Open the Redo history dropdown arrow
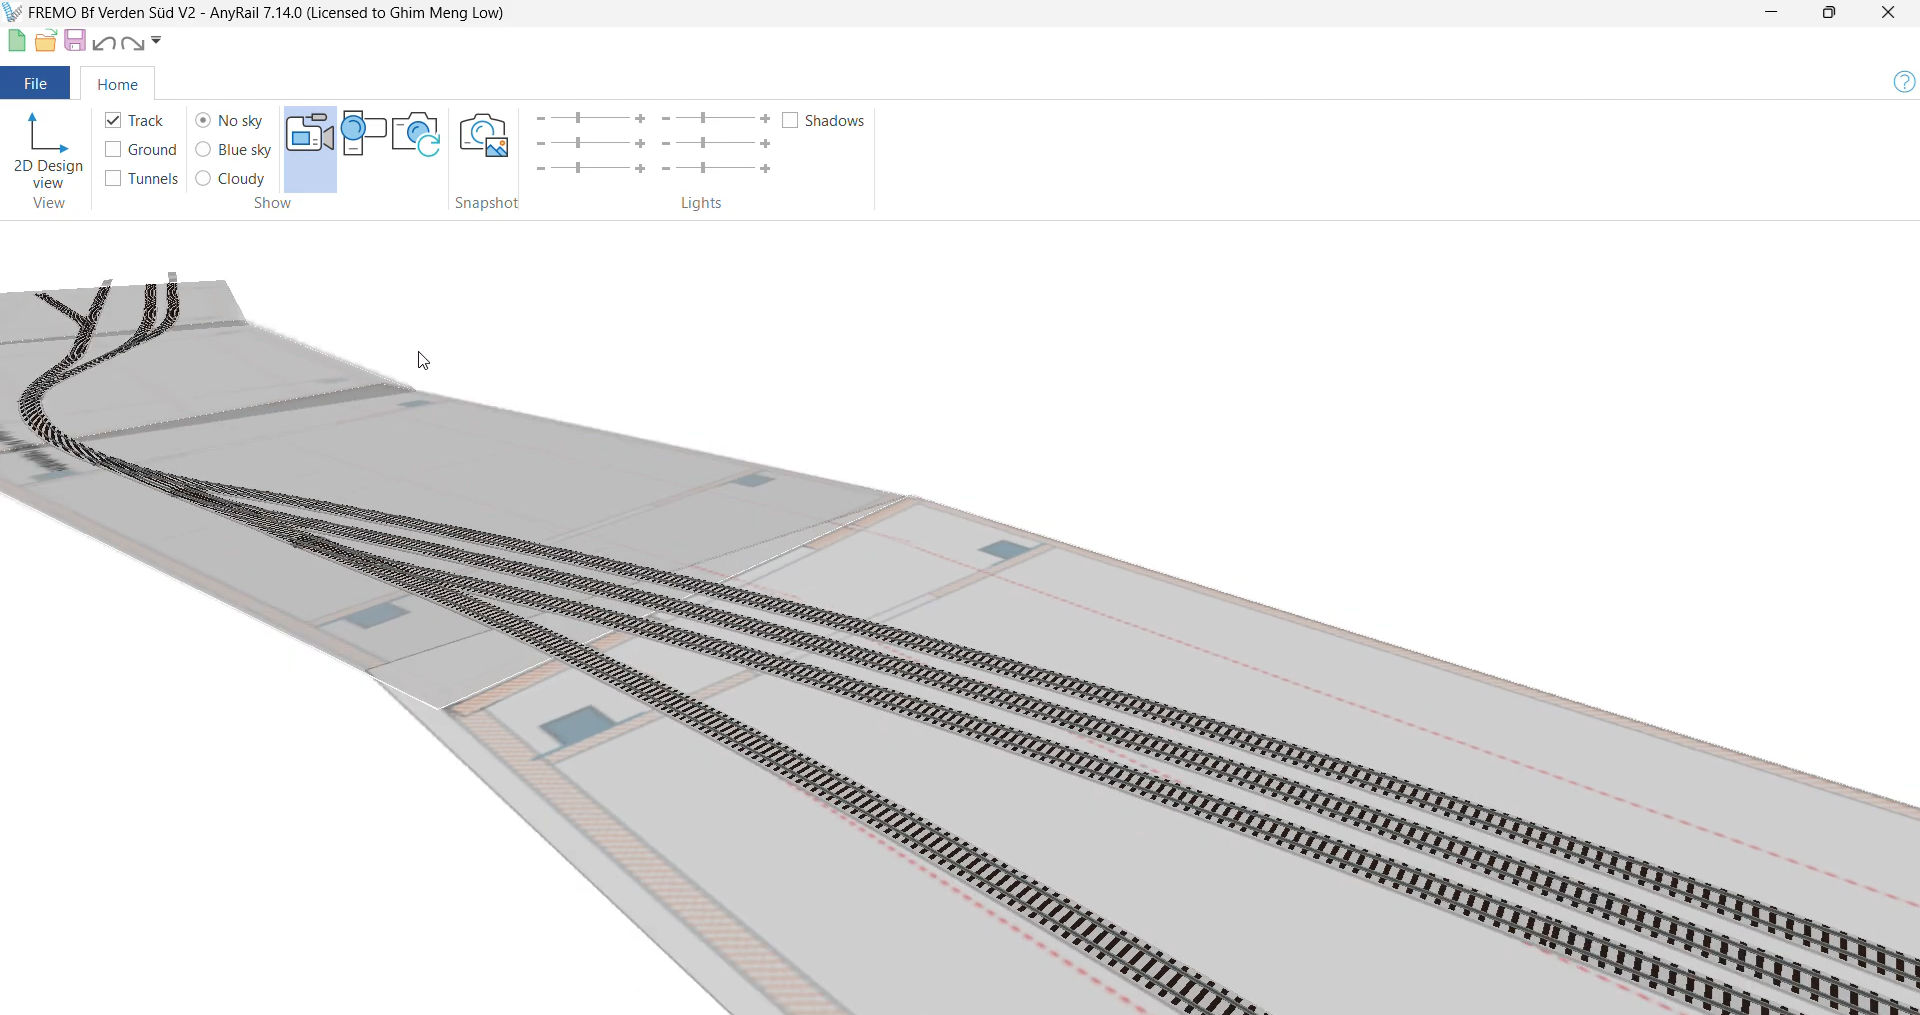1920x1015 pixels. (x=154, y=41)
